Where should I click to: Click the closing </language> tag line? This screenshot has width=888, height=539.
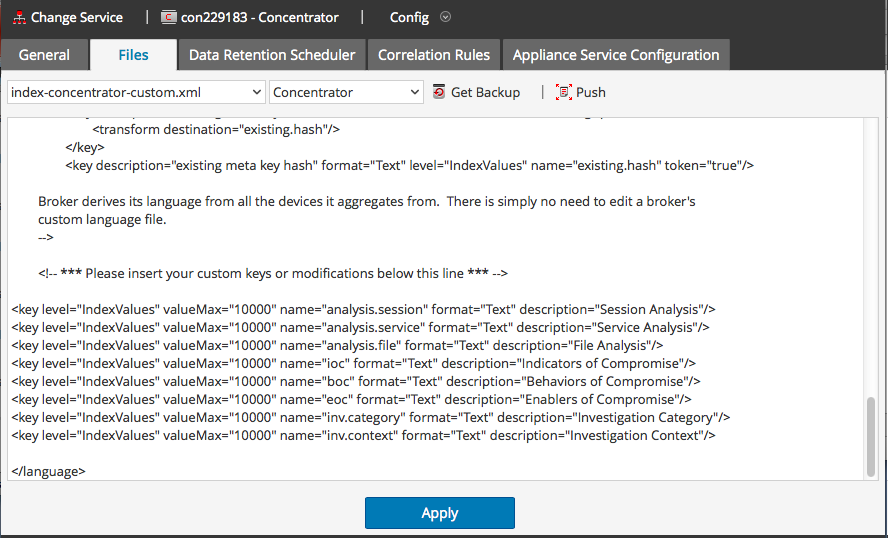(49, 470)
